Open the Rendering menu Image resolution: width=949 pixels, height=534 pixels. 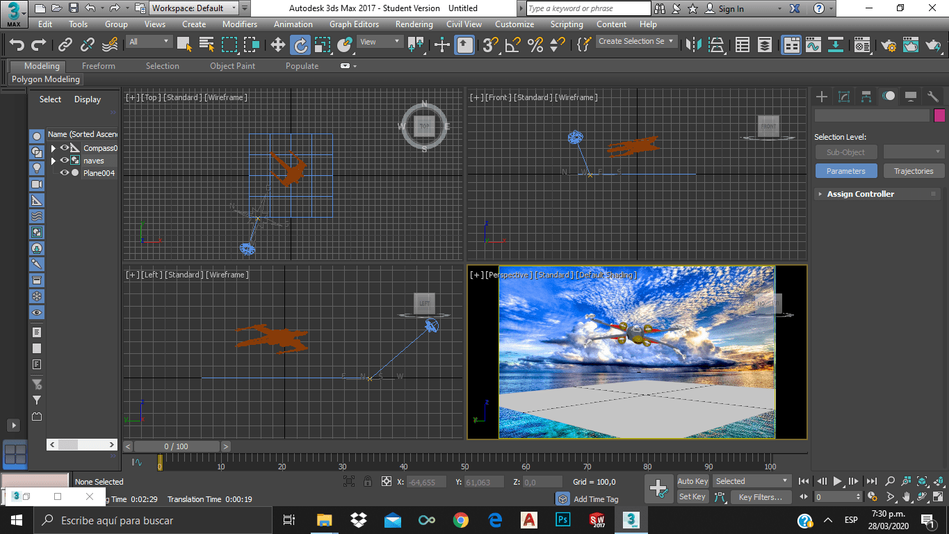[x=413, y=24]
